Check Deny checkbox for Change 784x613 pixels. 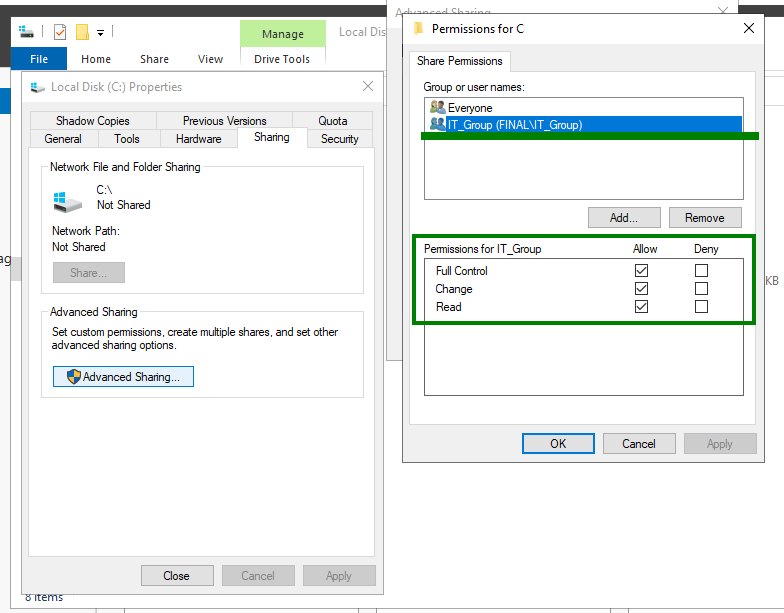[702, 288]
